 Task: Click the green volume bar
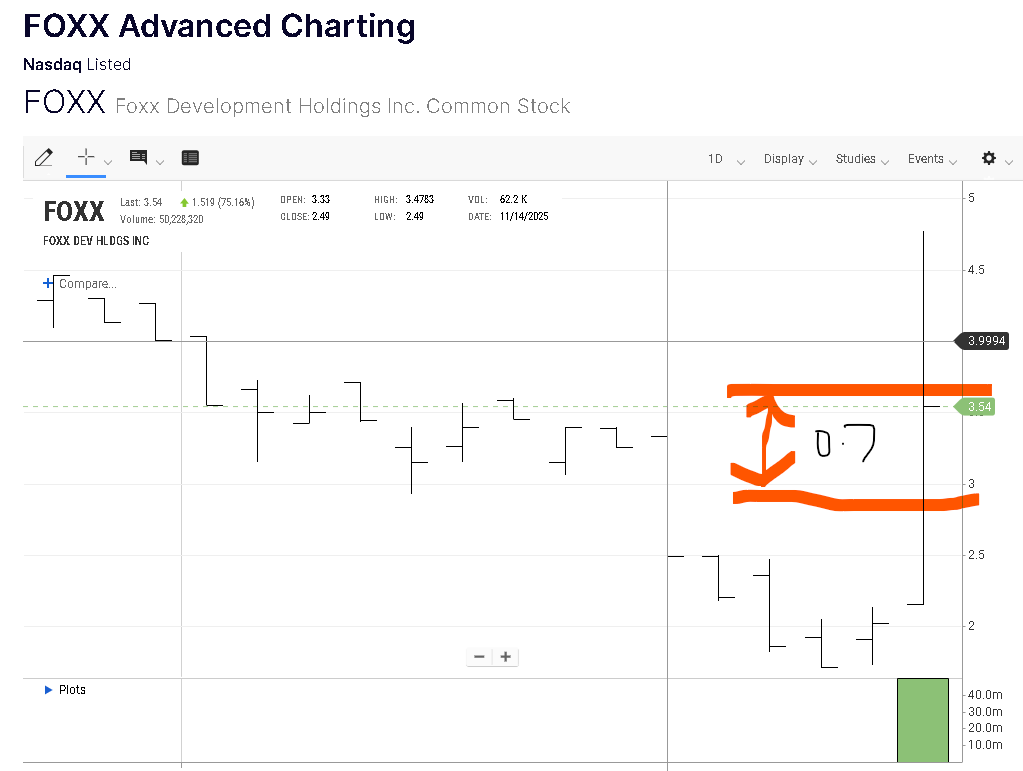pos(922,720)
